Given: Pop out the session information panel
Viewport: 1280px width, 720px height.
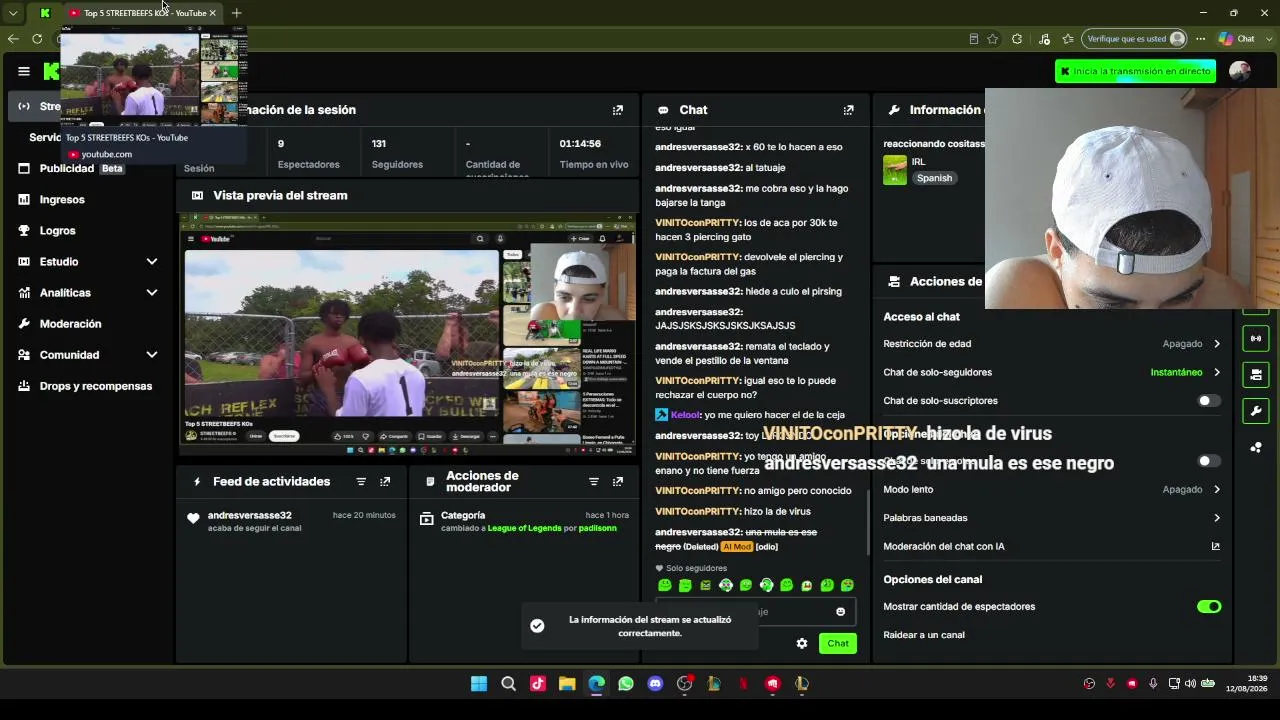Looking at the screenshot, I should (617, 110).
